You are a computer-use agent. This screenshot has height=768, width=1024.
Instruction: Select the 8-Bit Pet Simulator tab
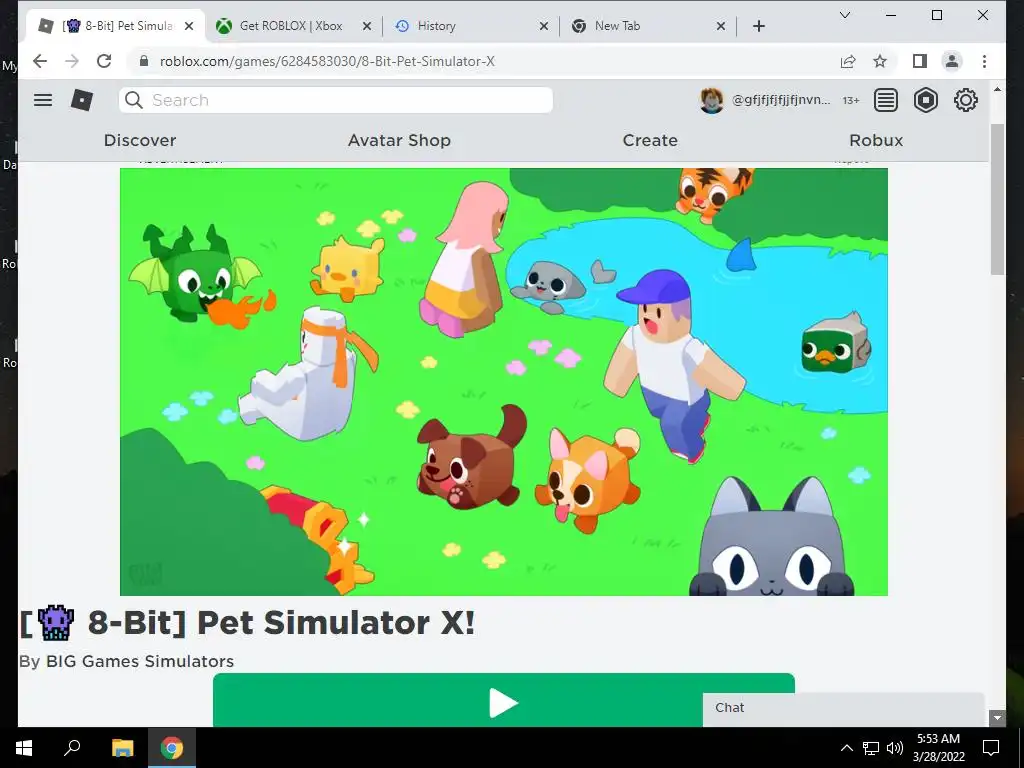[x=118, y=26]
